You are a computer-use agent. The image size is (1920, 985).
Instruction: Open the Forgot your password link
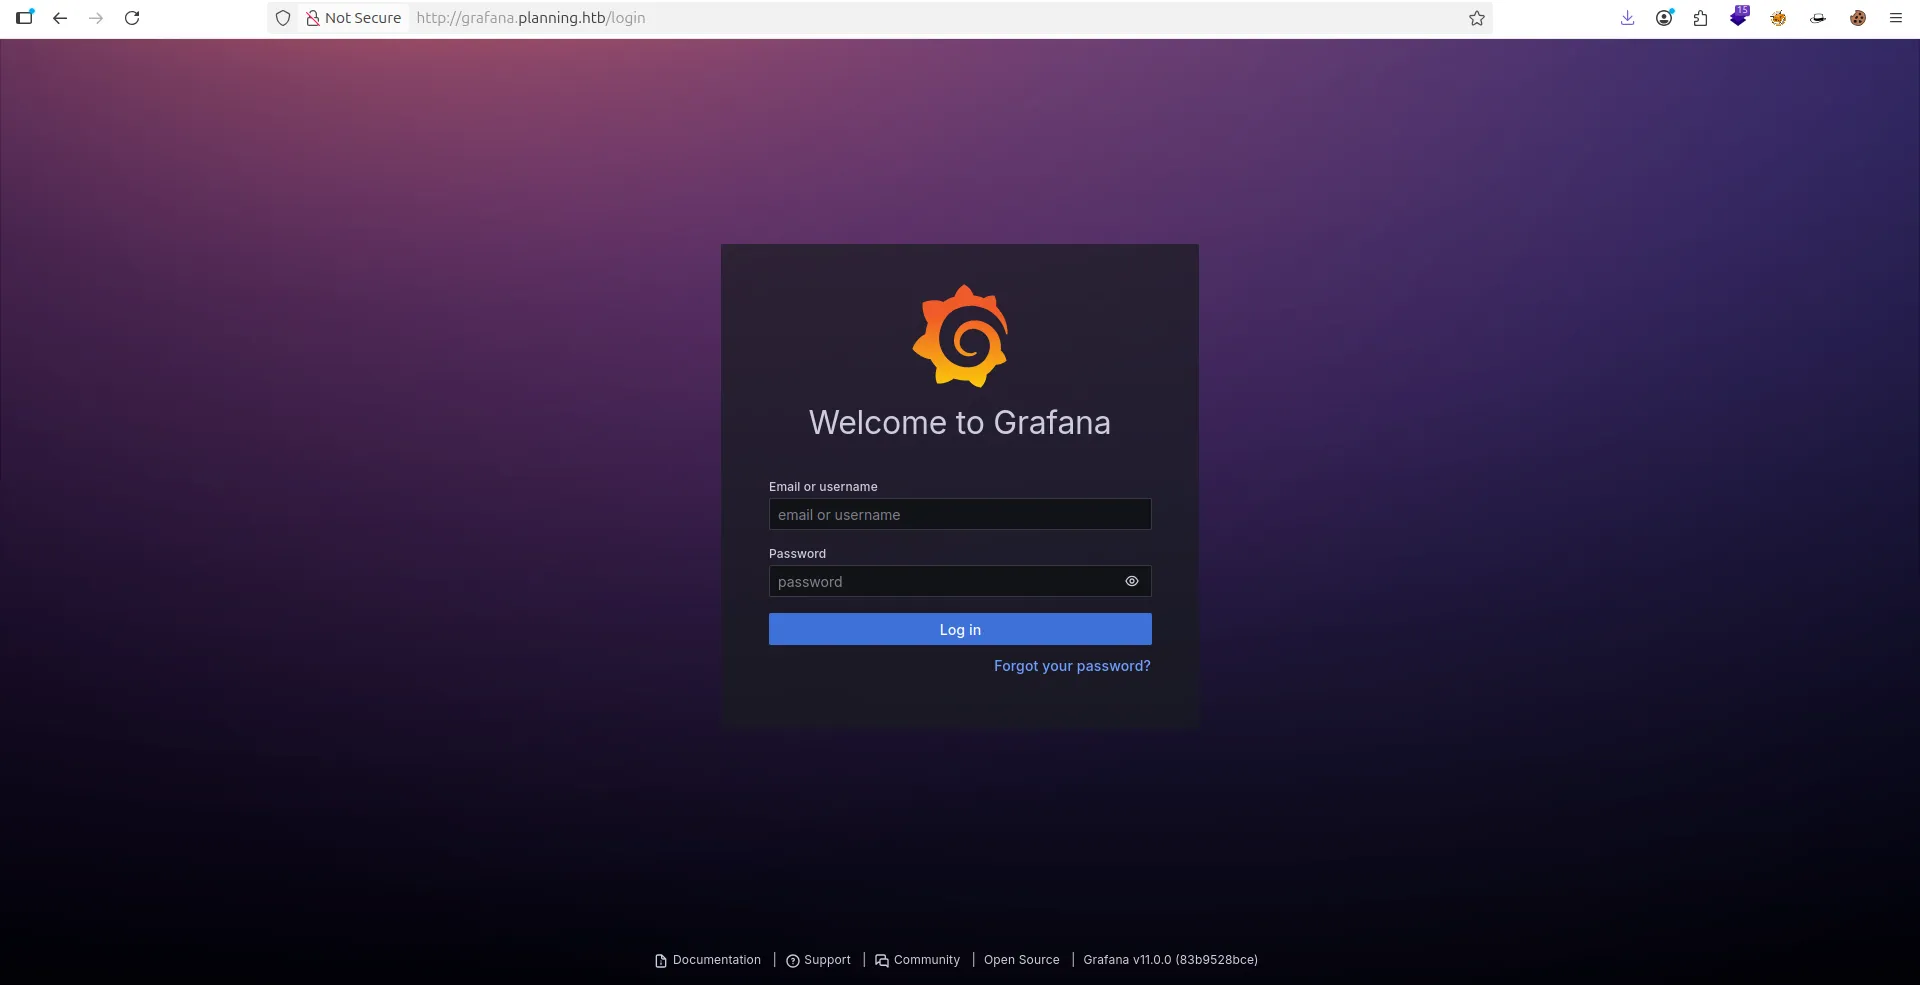tap(1071, 666)
